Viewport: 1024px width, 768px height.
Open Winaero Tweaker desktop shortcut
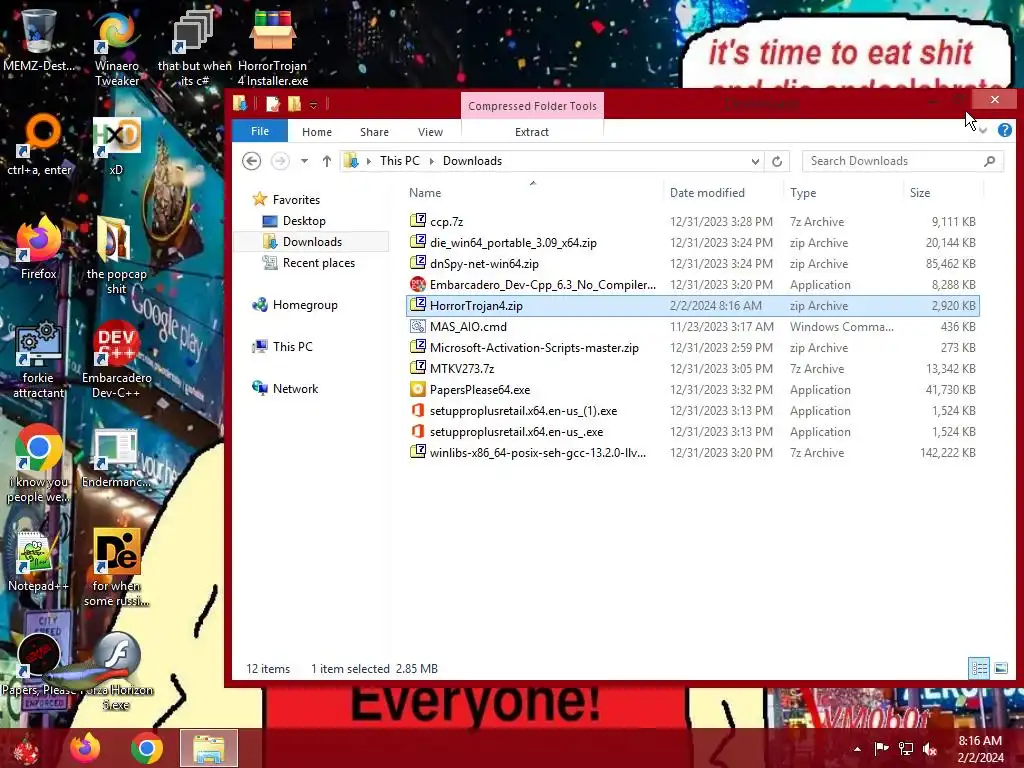pyautogui.click(x=116, y=47)
